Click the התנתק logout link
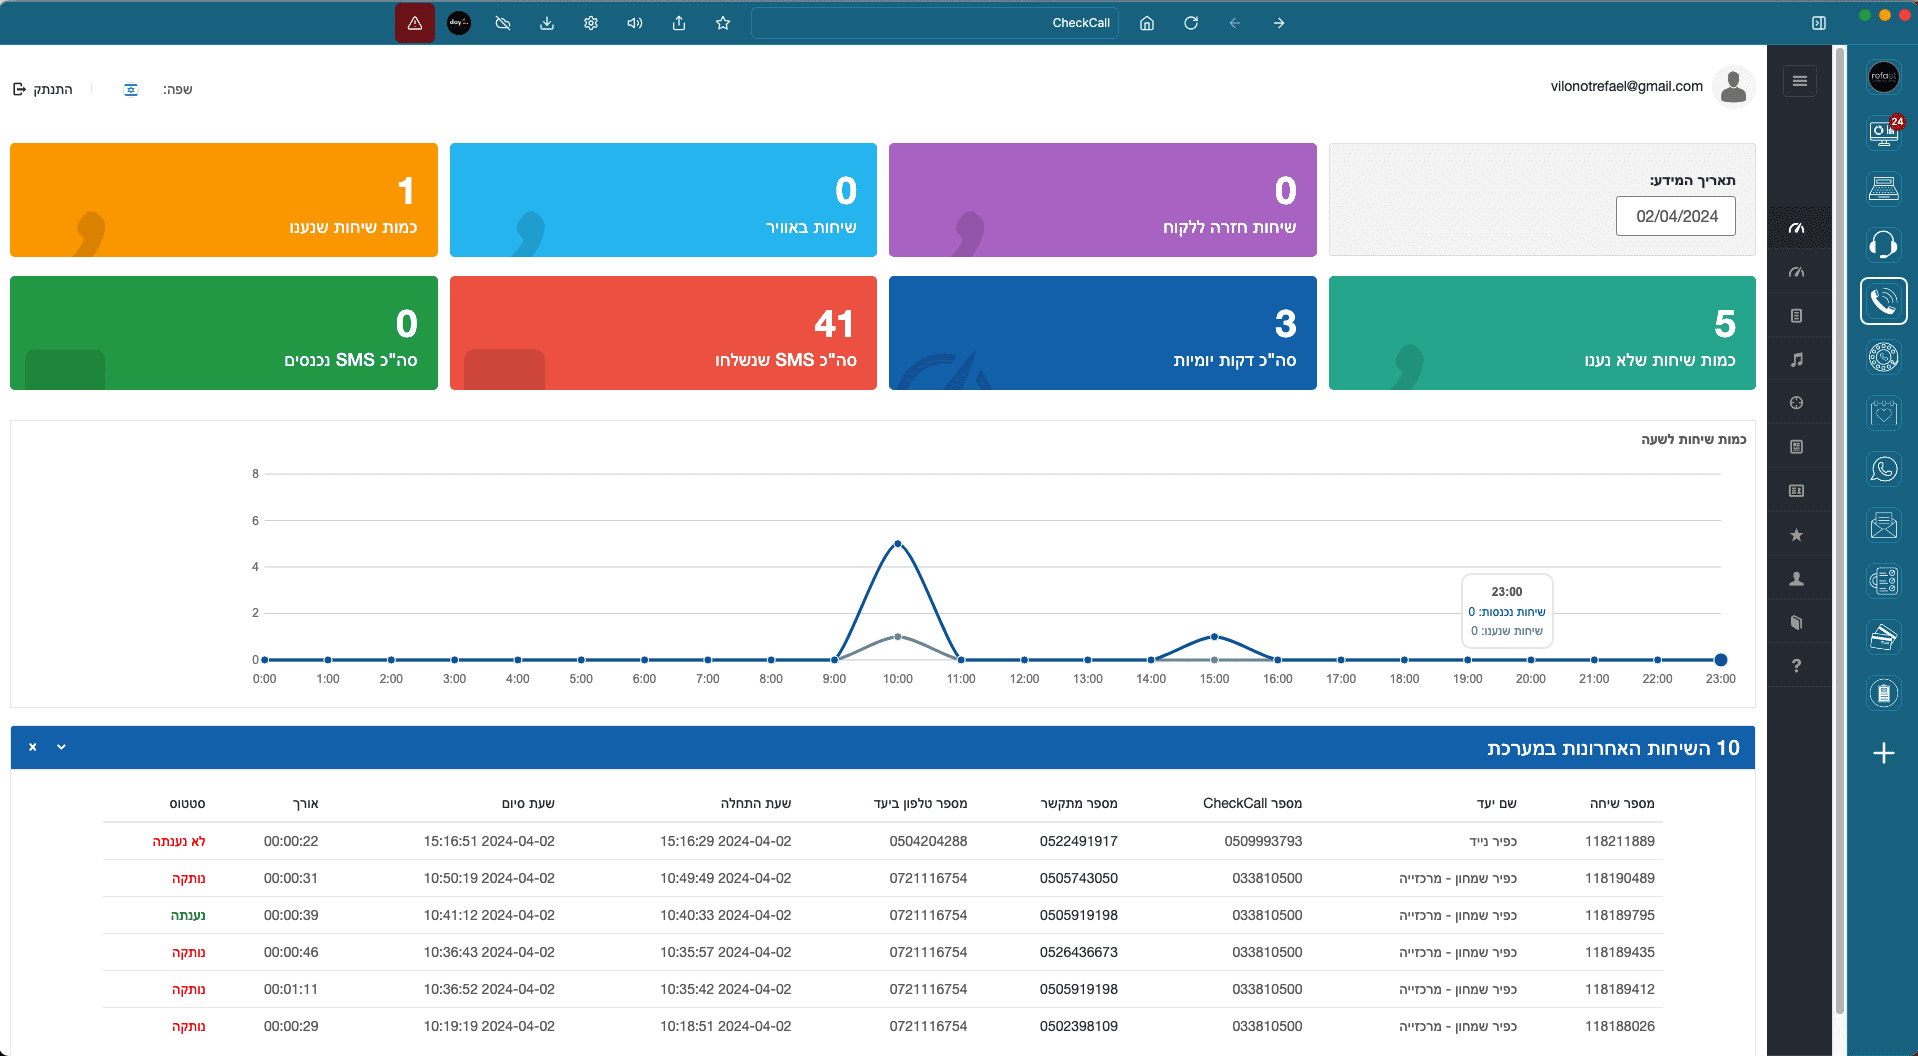Screen dimensions: 1918x1056 tap(43, 90)
